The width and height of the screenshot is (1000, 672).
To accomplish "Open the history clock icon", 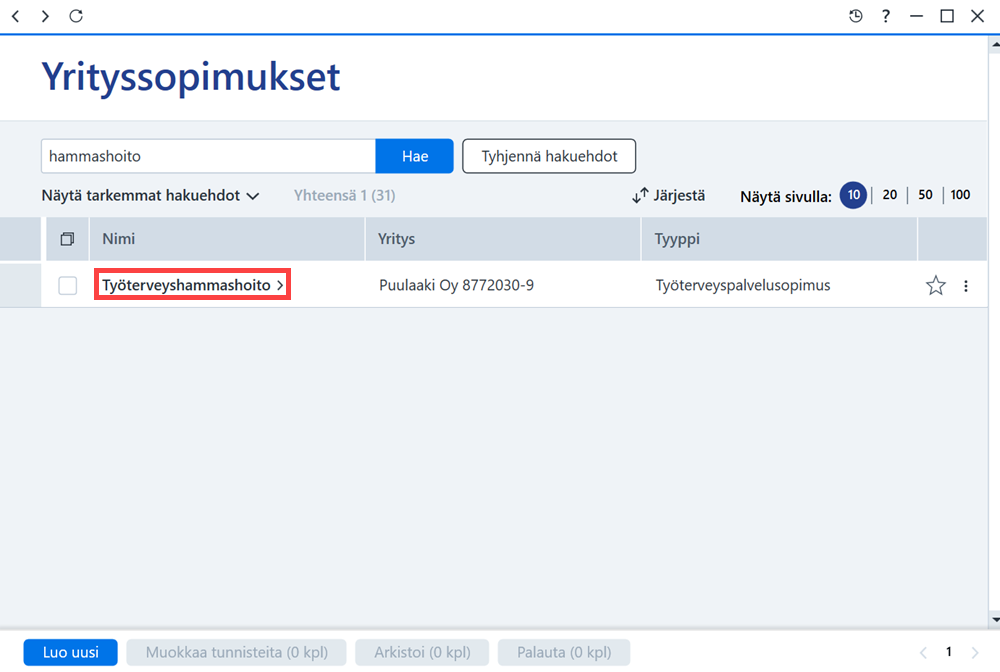I will (x=856, y=16).
